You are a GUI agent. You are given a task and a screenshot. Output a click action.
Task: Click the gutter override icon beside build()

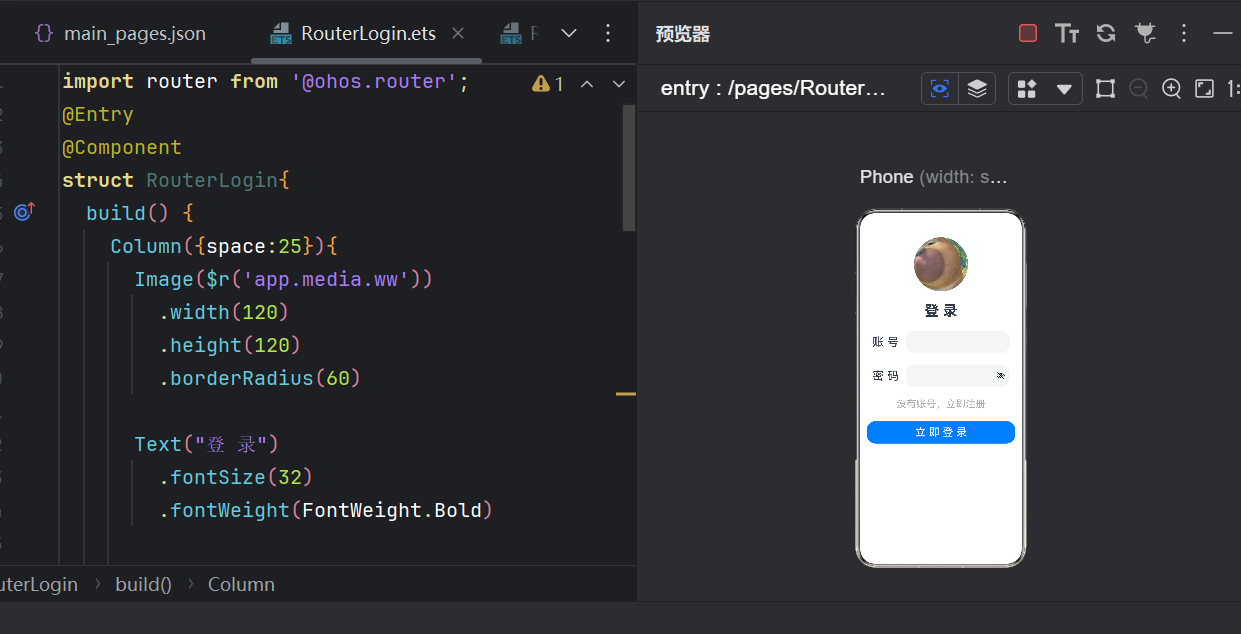click(x=25, y=212)
